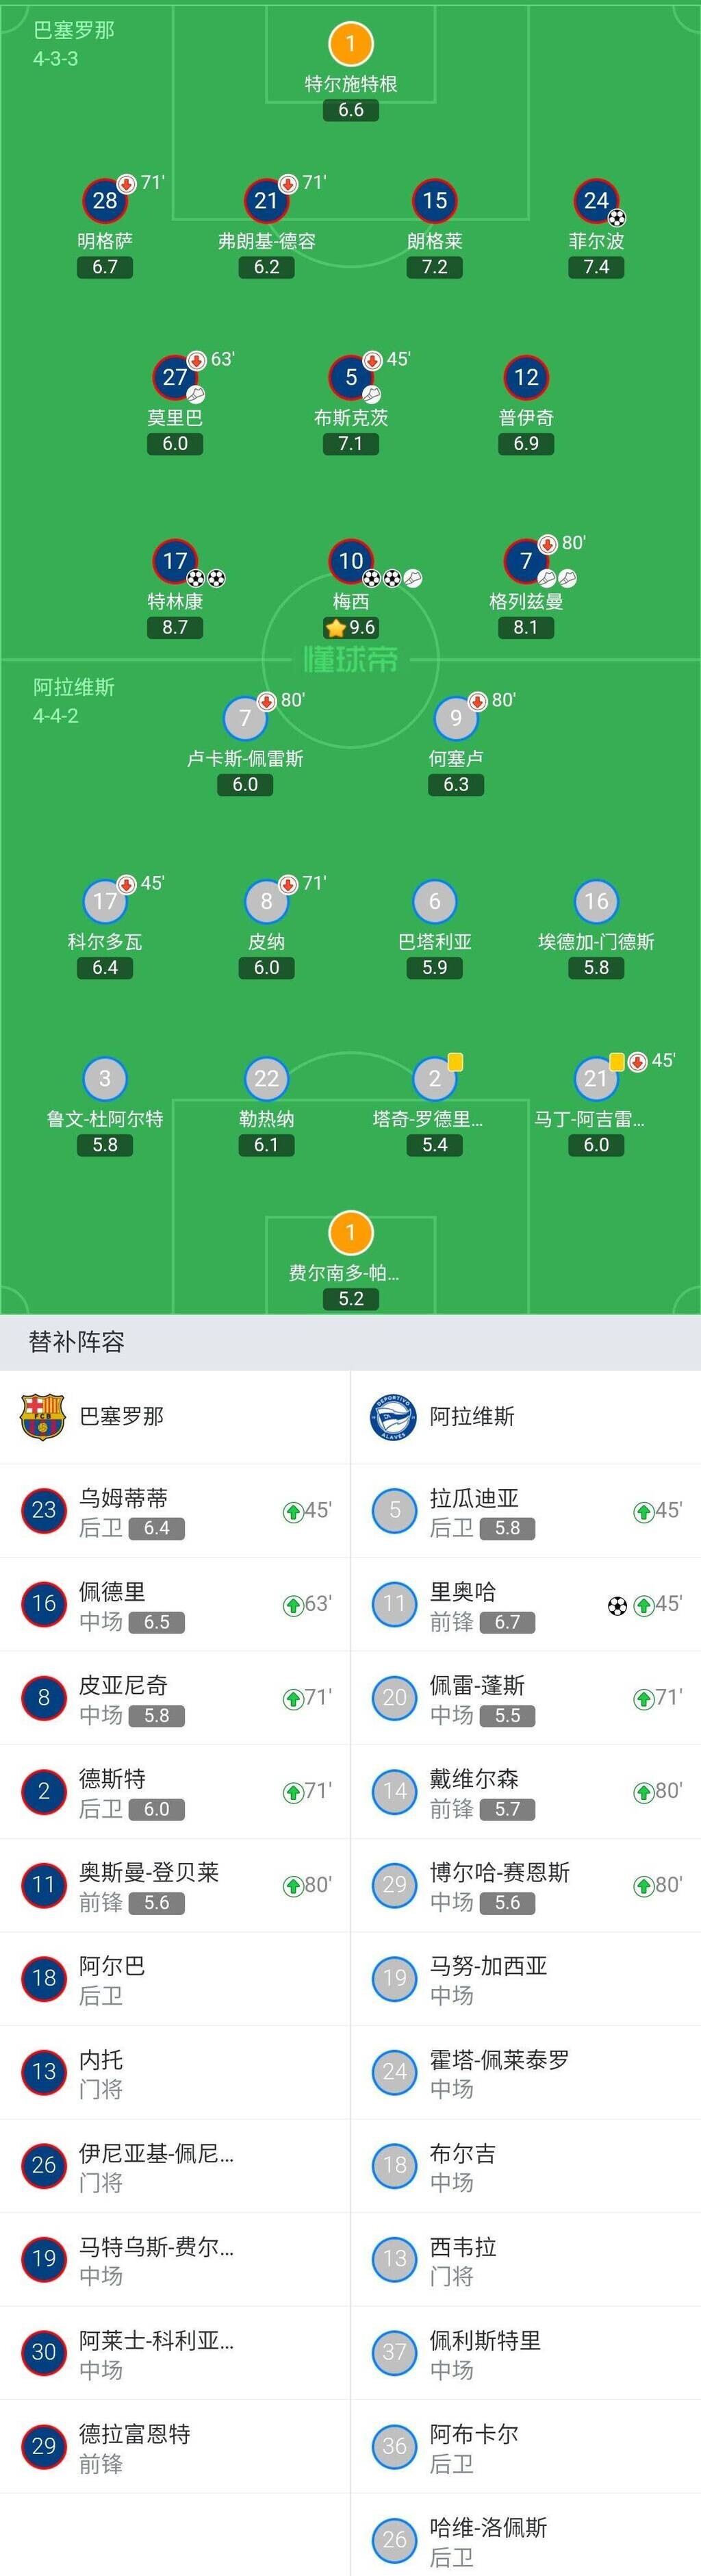
Task: Open bench player 内托 number 13
Action: click(175, 2073)
